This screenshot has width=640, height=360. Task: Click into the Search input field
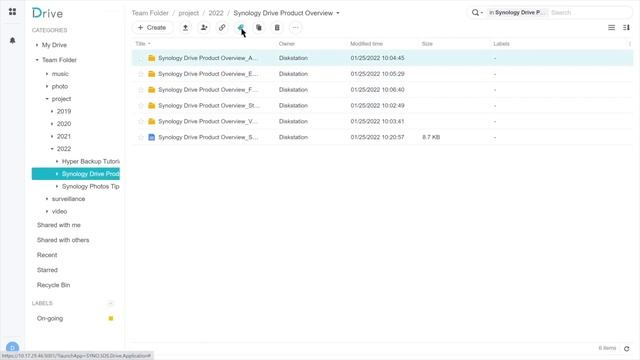(590, 13)
